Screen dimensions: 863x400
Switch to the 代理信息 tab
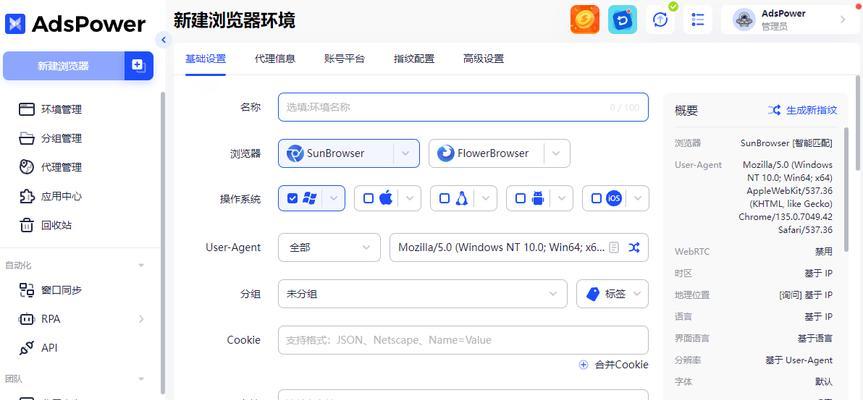tap(275, 59)
